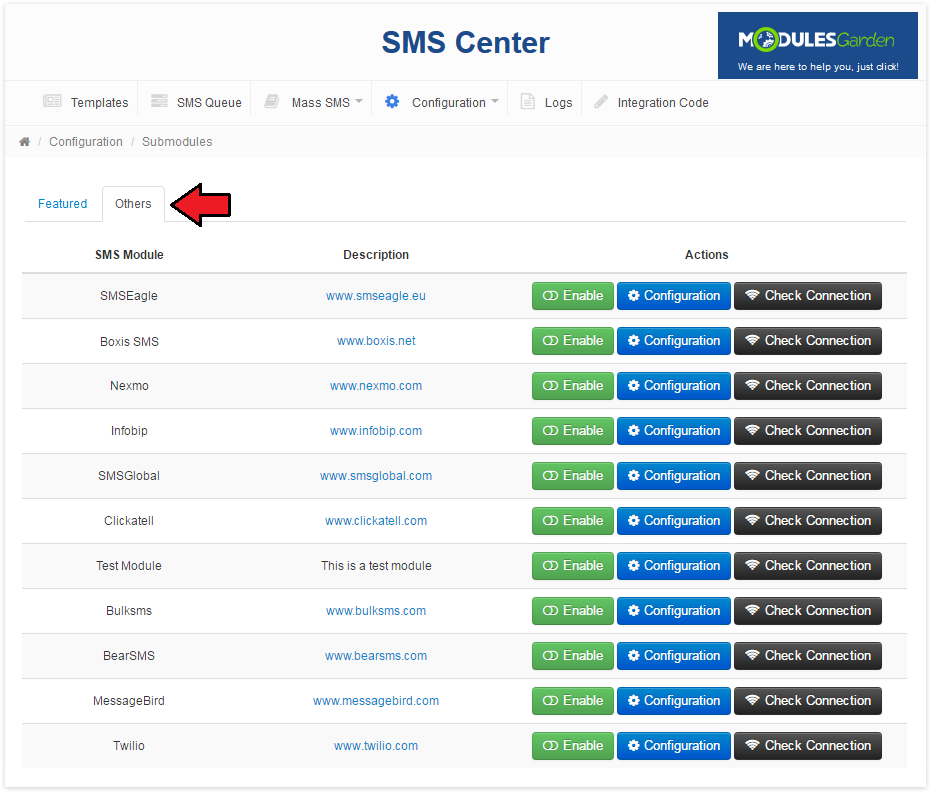Check Connection for Clickatell
The height and width of the screenshot is (799, 930).
808,521
